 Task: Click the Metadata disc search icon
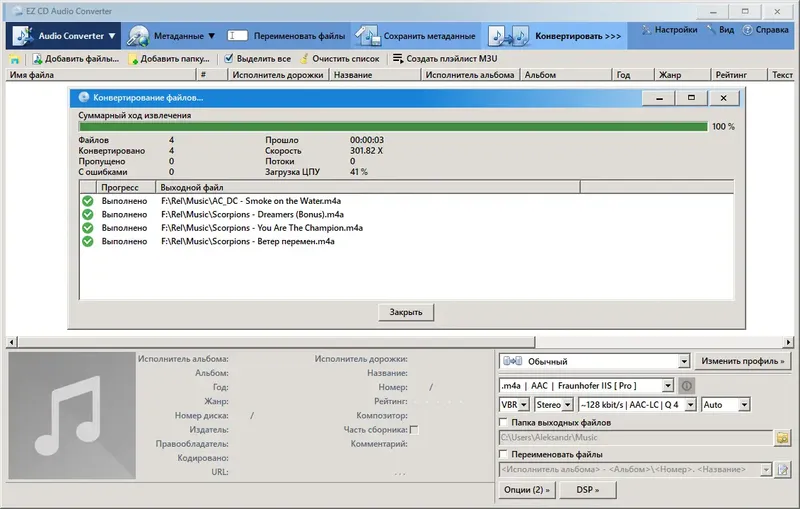pyautogui.click(x=138, y=36)
